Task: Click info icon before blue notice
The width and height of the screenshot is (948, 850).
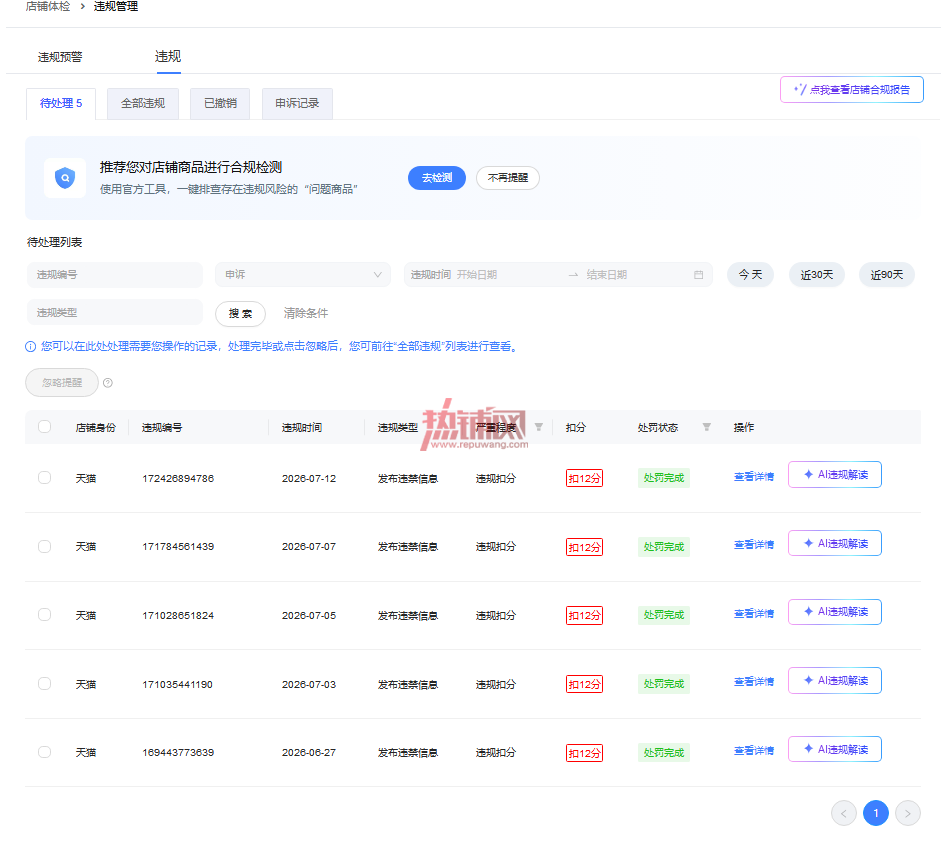Action: pyautogui.click(x=30, y=346)
